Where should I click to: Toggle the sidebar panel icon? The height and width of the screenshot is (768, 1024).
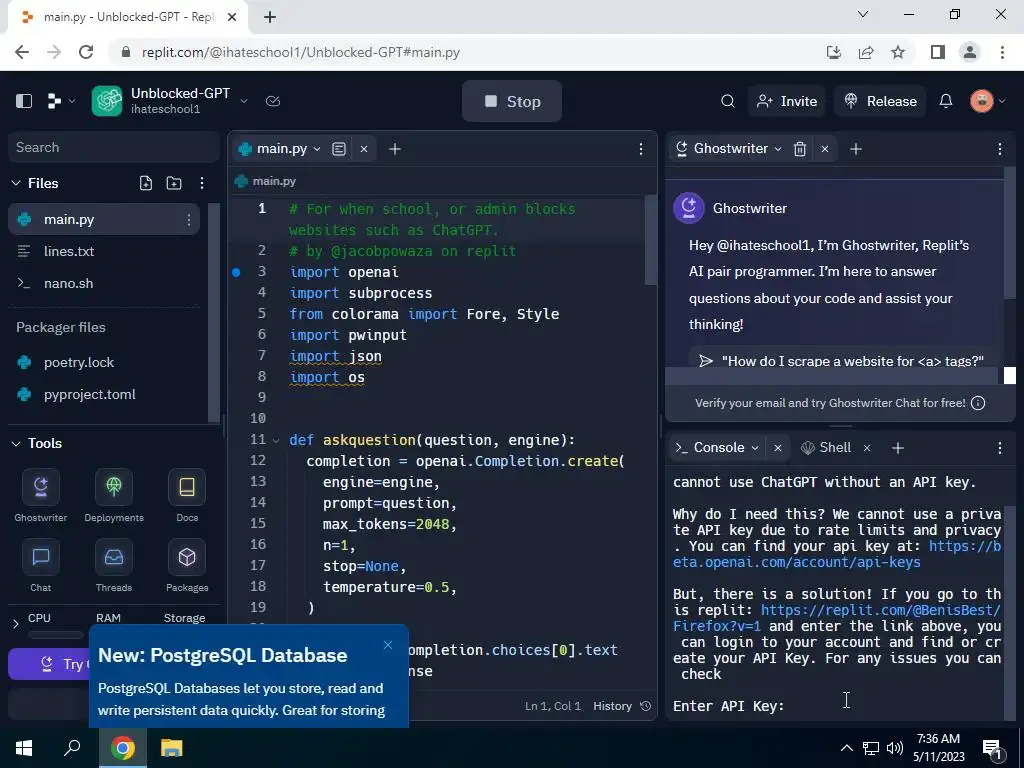[24, 101]
